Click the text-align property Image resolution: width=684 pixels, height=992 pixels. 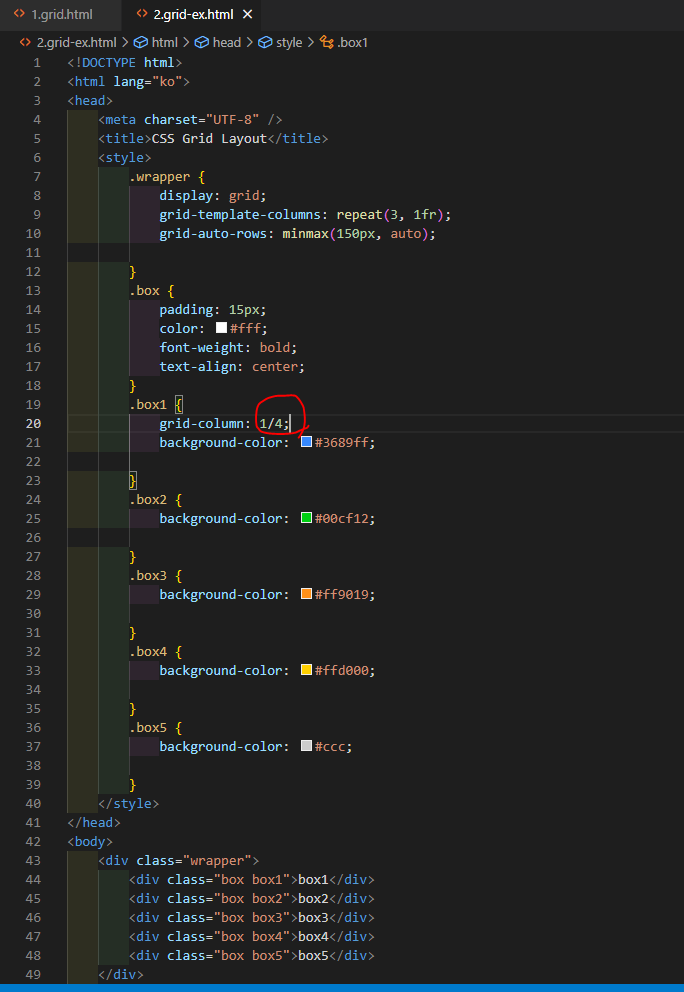(x=198, y=366)
